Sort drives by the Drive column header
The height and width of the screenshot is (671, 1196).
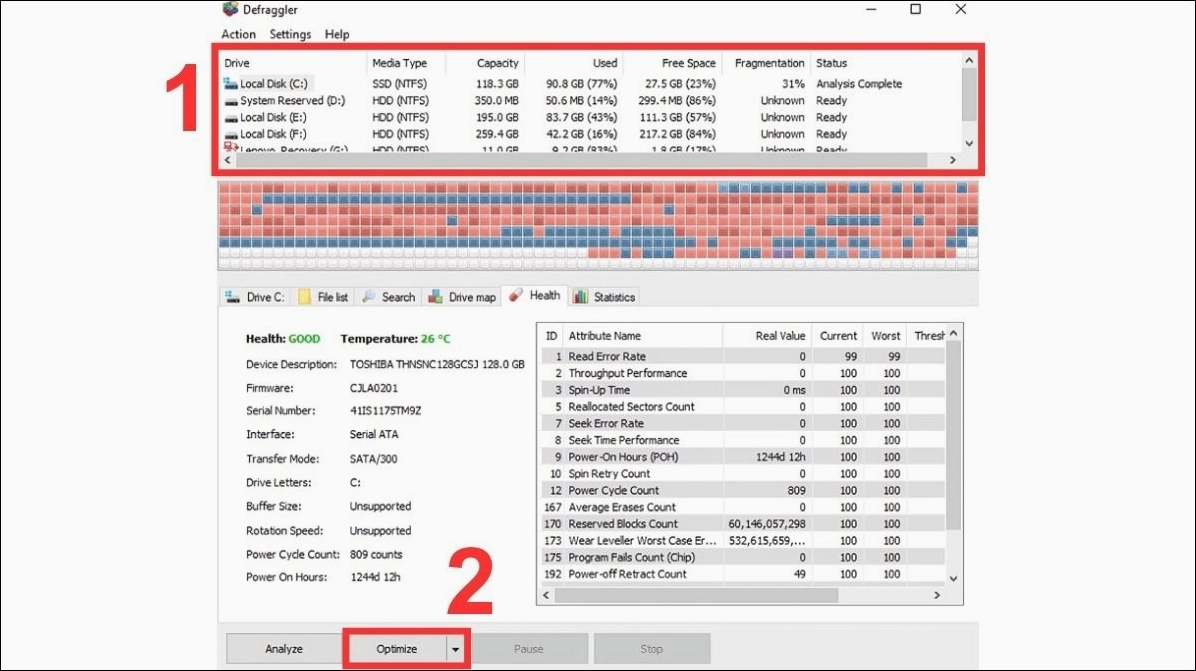292,63
